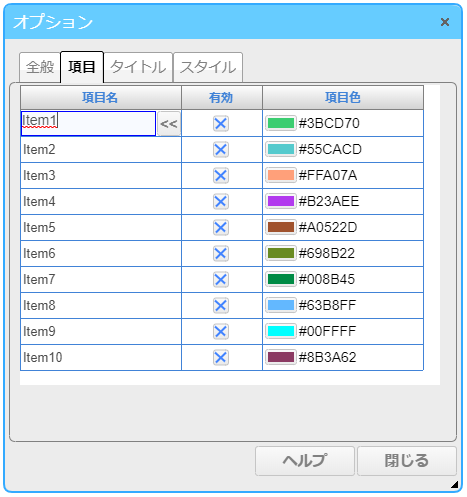
Task: Click the 項目色 column header
Action: (343, 98)
